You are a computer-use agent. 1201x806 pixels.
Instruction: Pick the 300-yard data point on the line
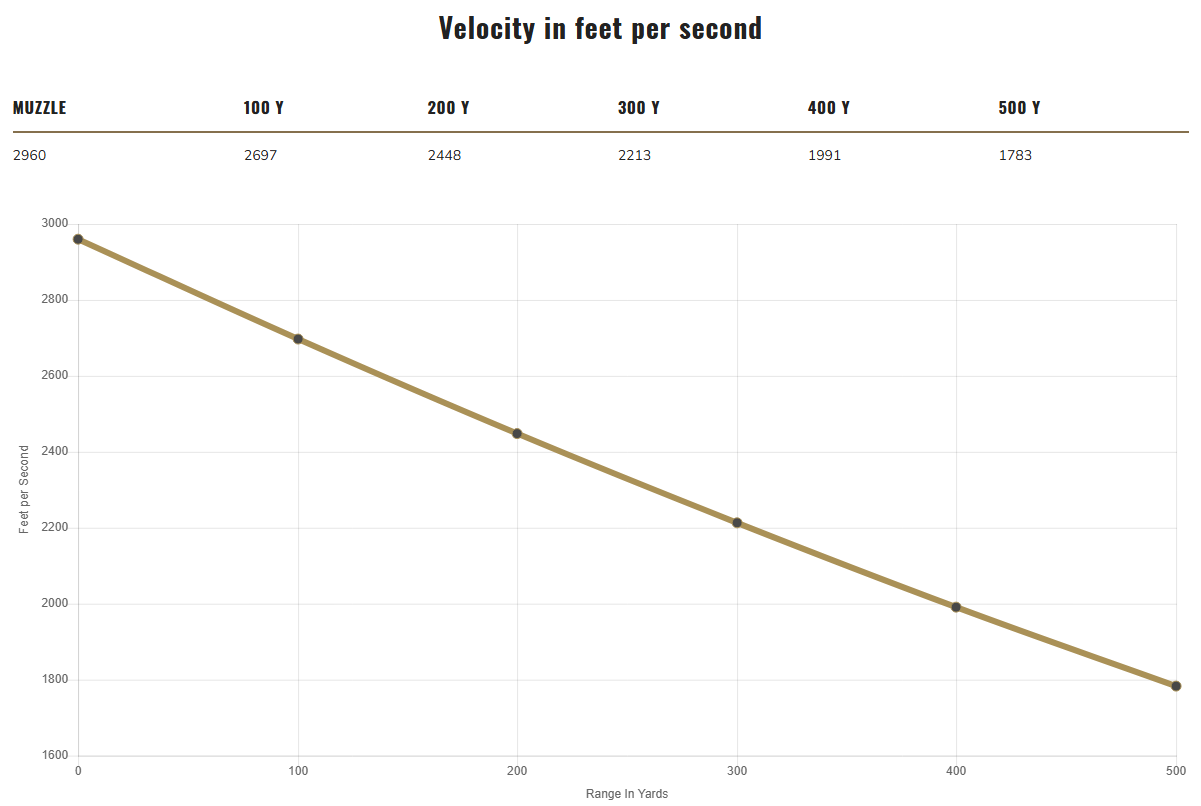[737, 523]
